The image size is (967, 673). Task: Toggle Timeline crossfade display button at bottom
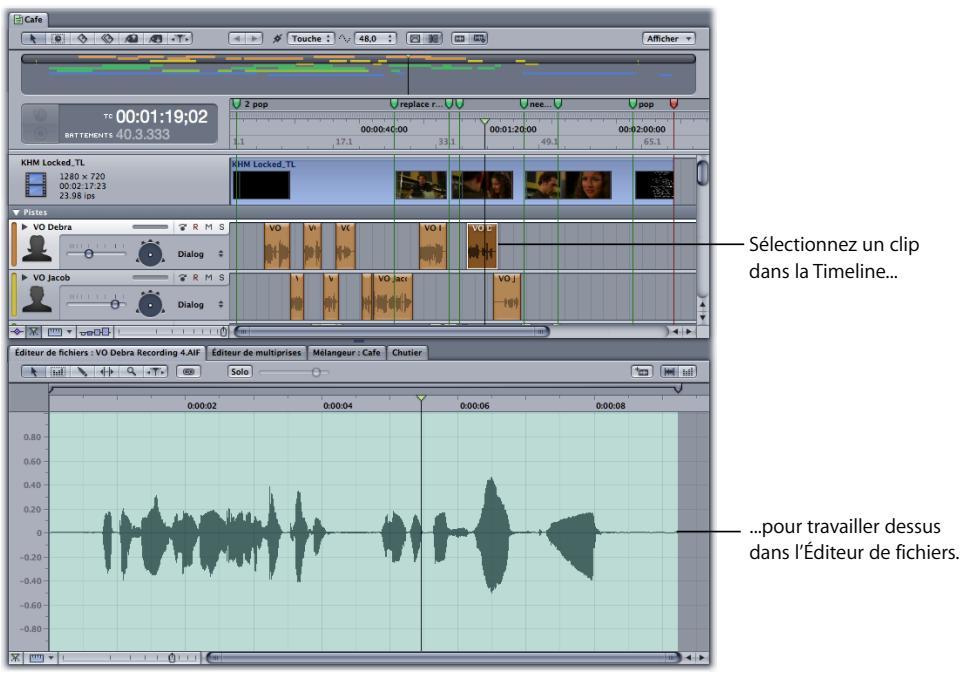[33, 332]
